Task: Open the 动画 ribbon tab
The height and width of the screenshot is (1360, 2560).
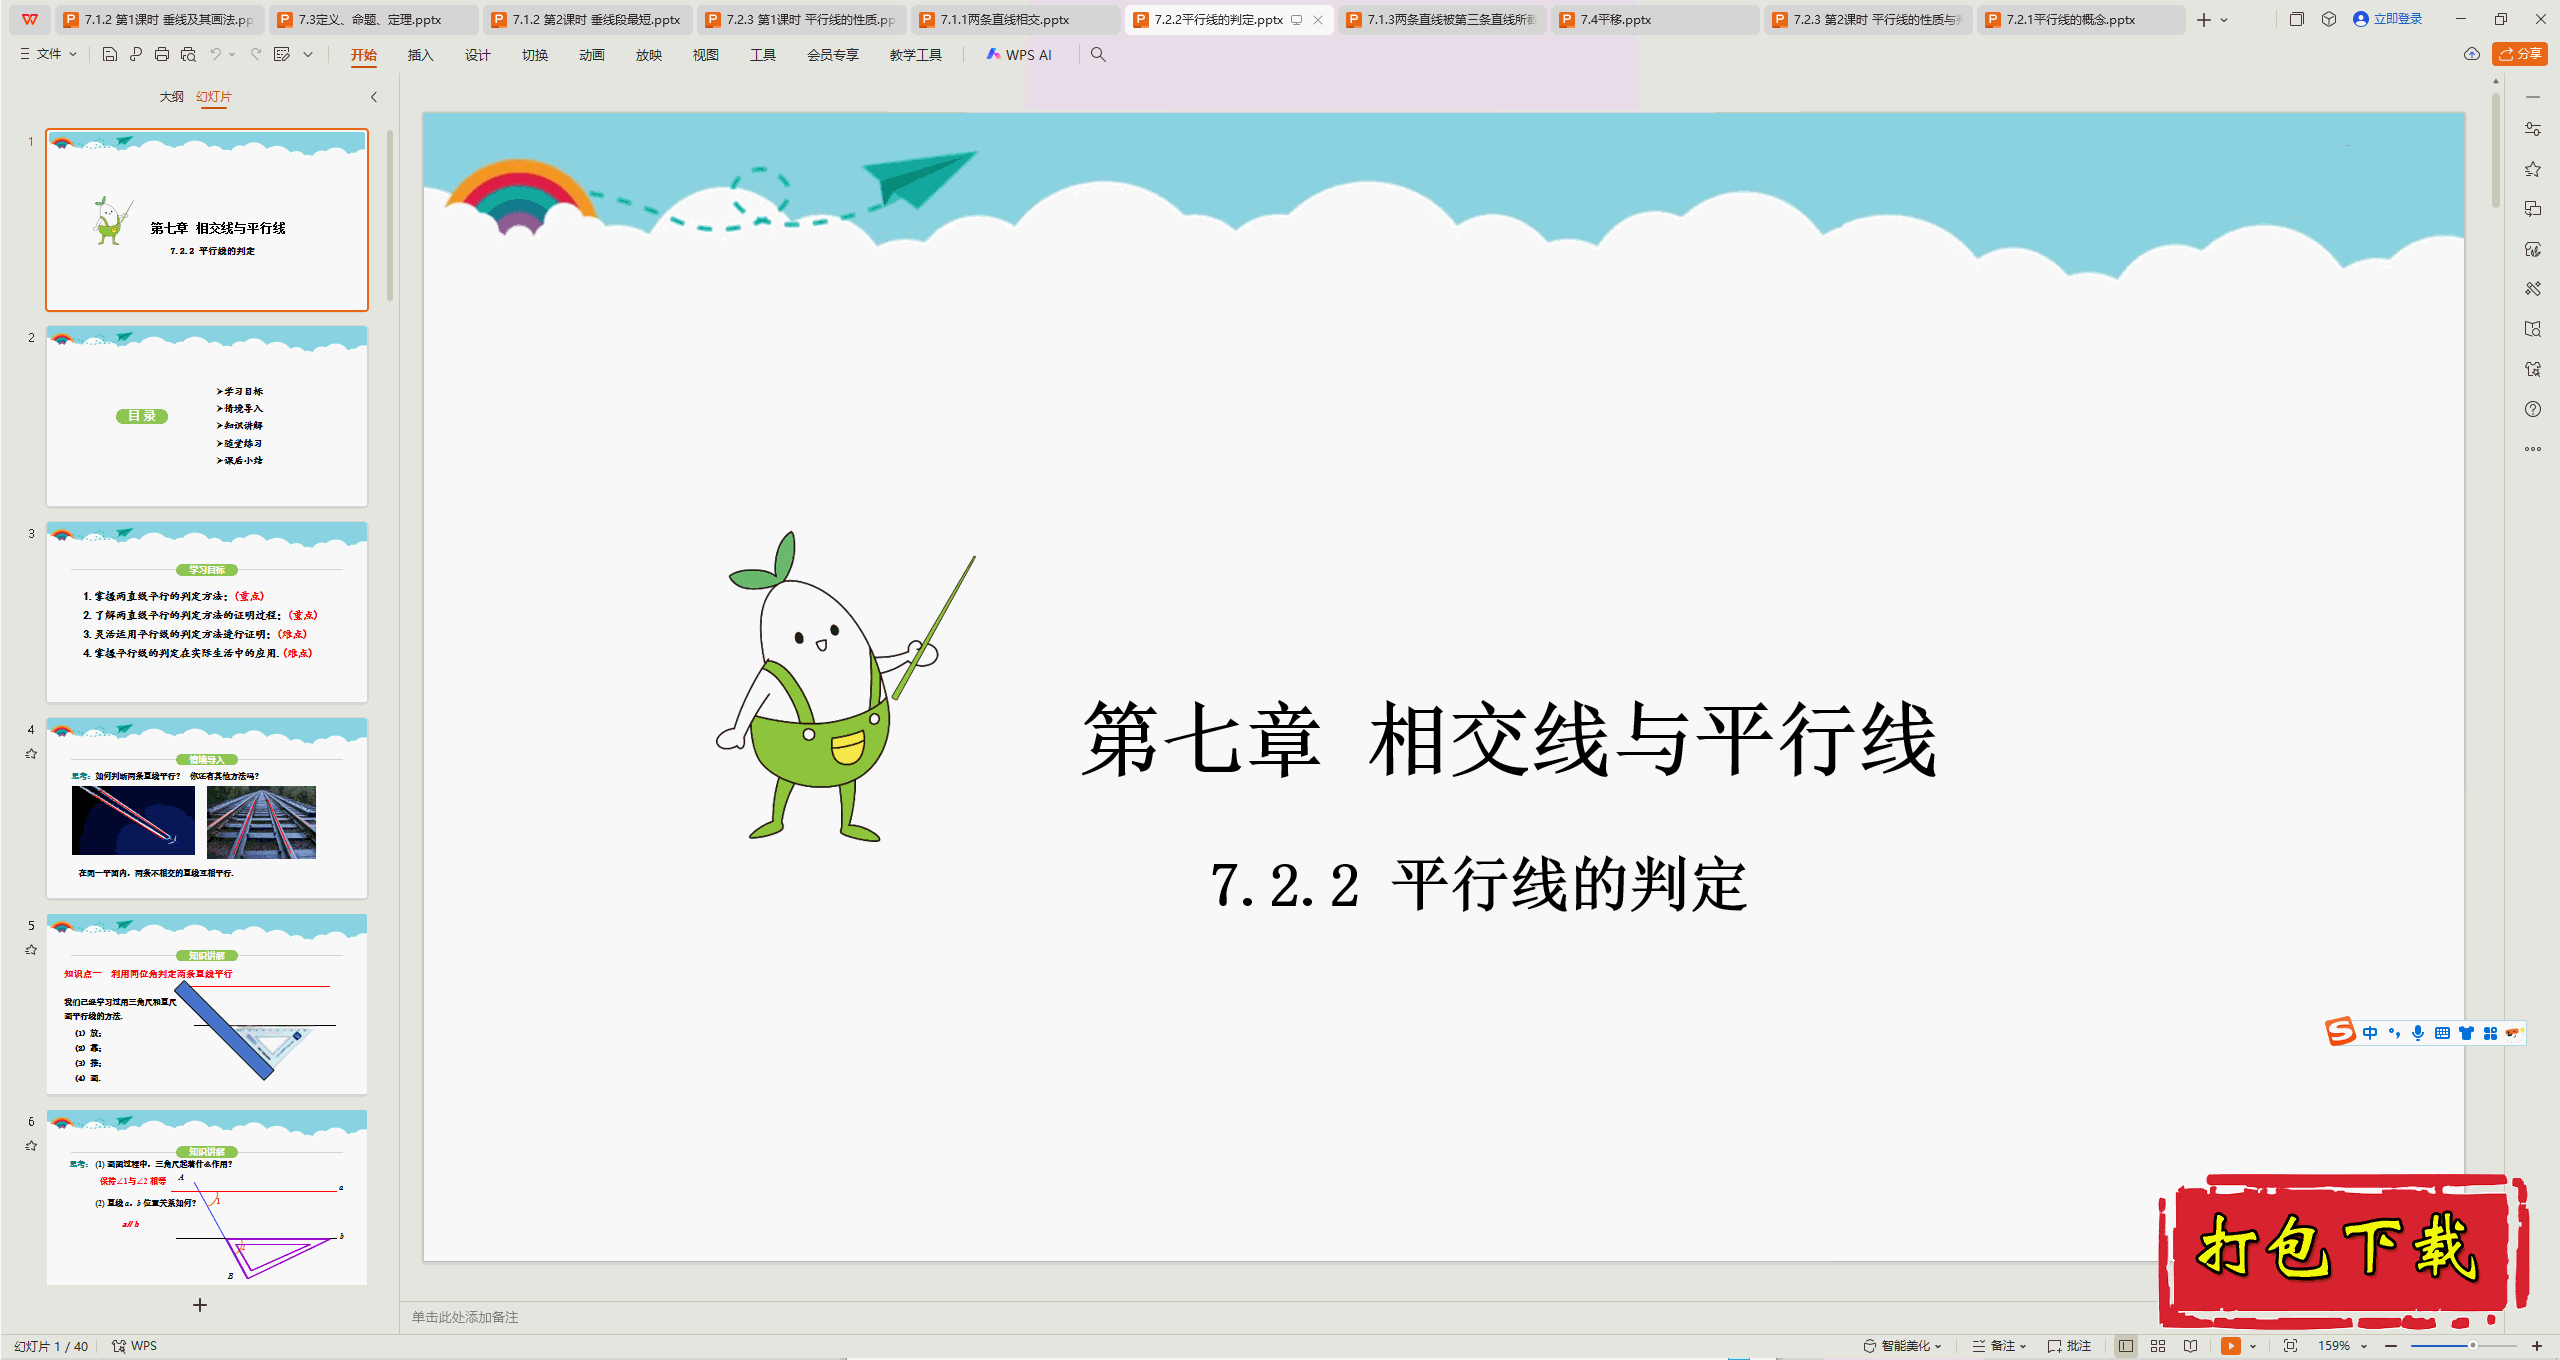Action: point(592,55)
